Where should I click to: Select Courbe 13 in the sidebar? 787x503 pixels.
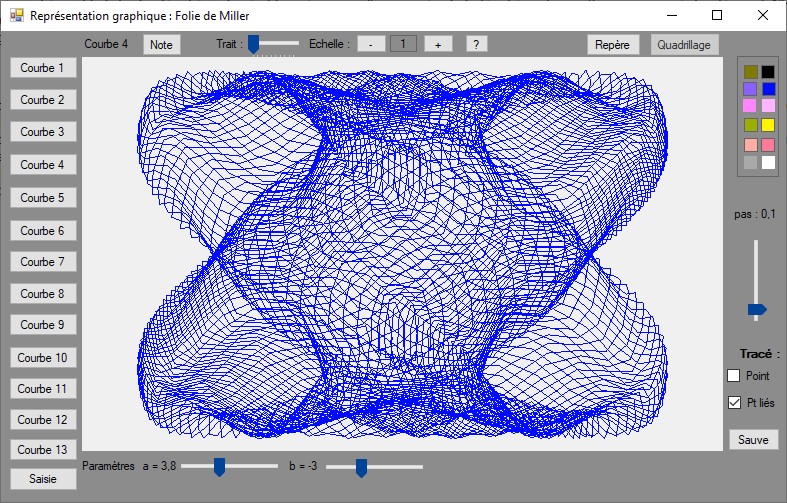click(42, 450)
